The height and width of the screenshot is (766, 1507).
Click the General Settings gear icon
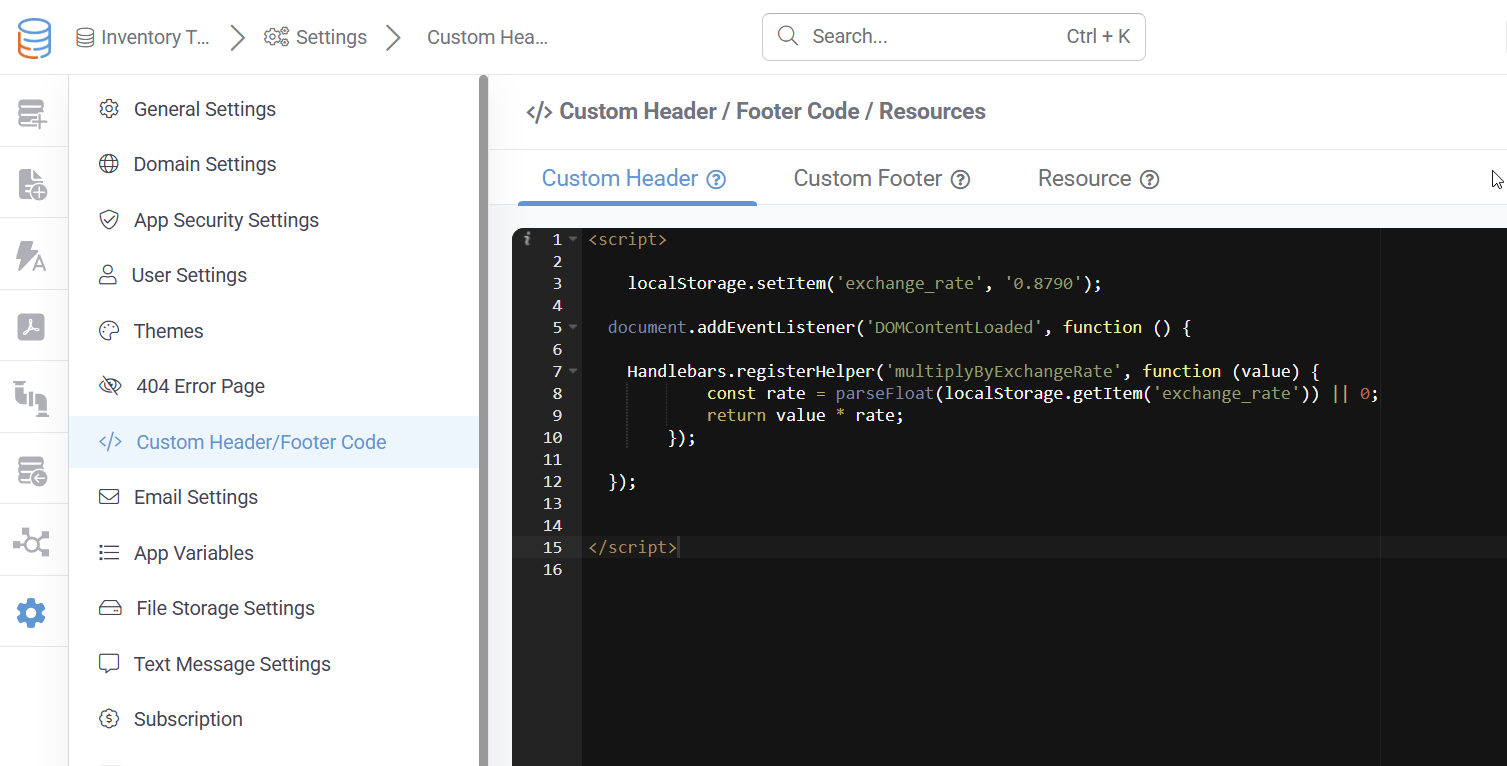point(109,109)
